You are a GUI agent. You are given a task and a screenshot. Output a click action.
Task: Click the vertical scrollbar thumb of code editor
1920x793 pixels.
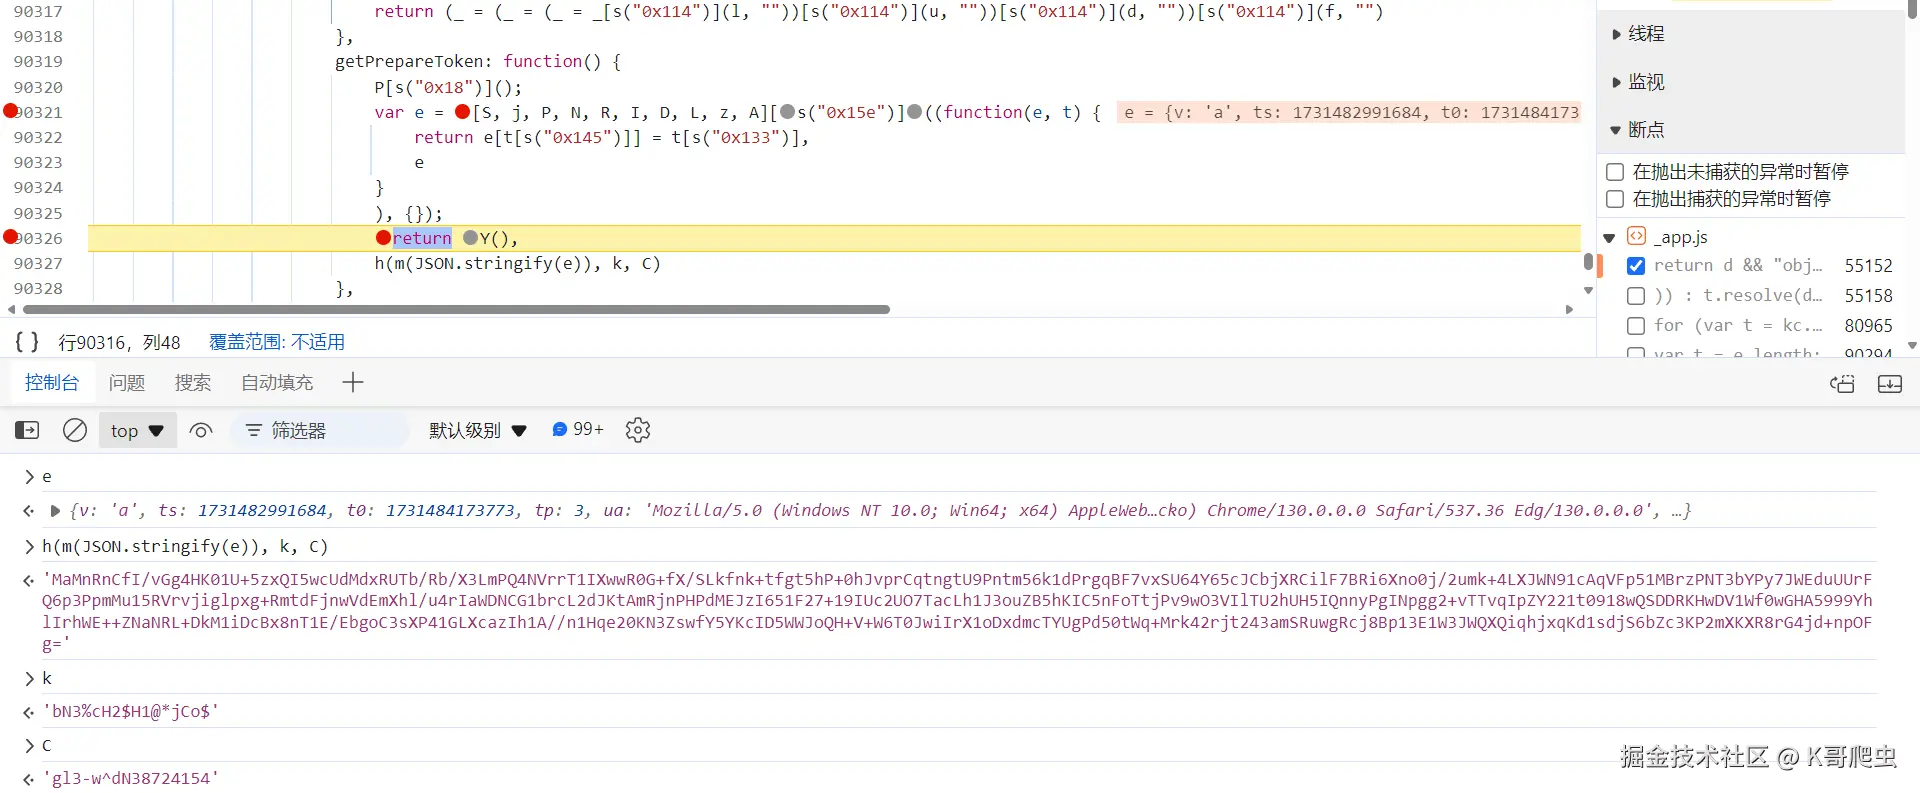pyautogui.click(x=1588, y=262)
